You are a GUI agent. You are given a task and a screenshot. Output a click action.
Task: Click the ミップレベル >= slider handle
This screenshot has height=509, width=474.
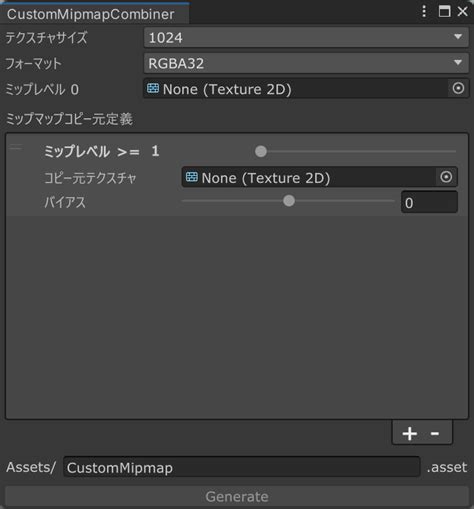261,151
